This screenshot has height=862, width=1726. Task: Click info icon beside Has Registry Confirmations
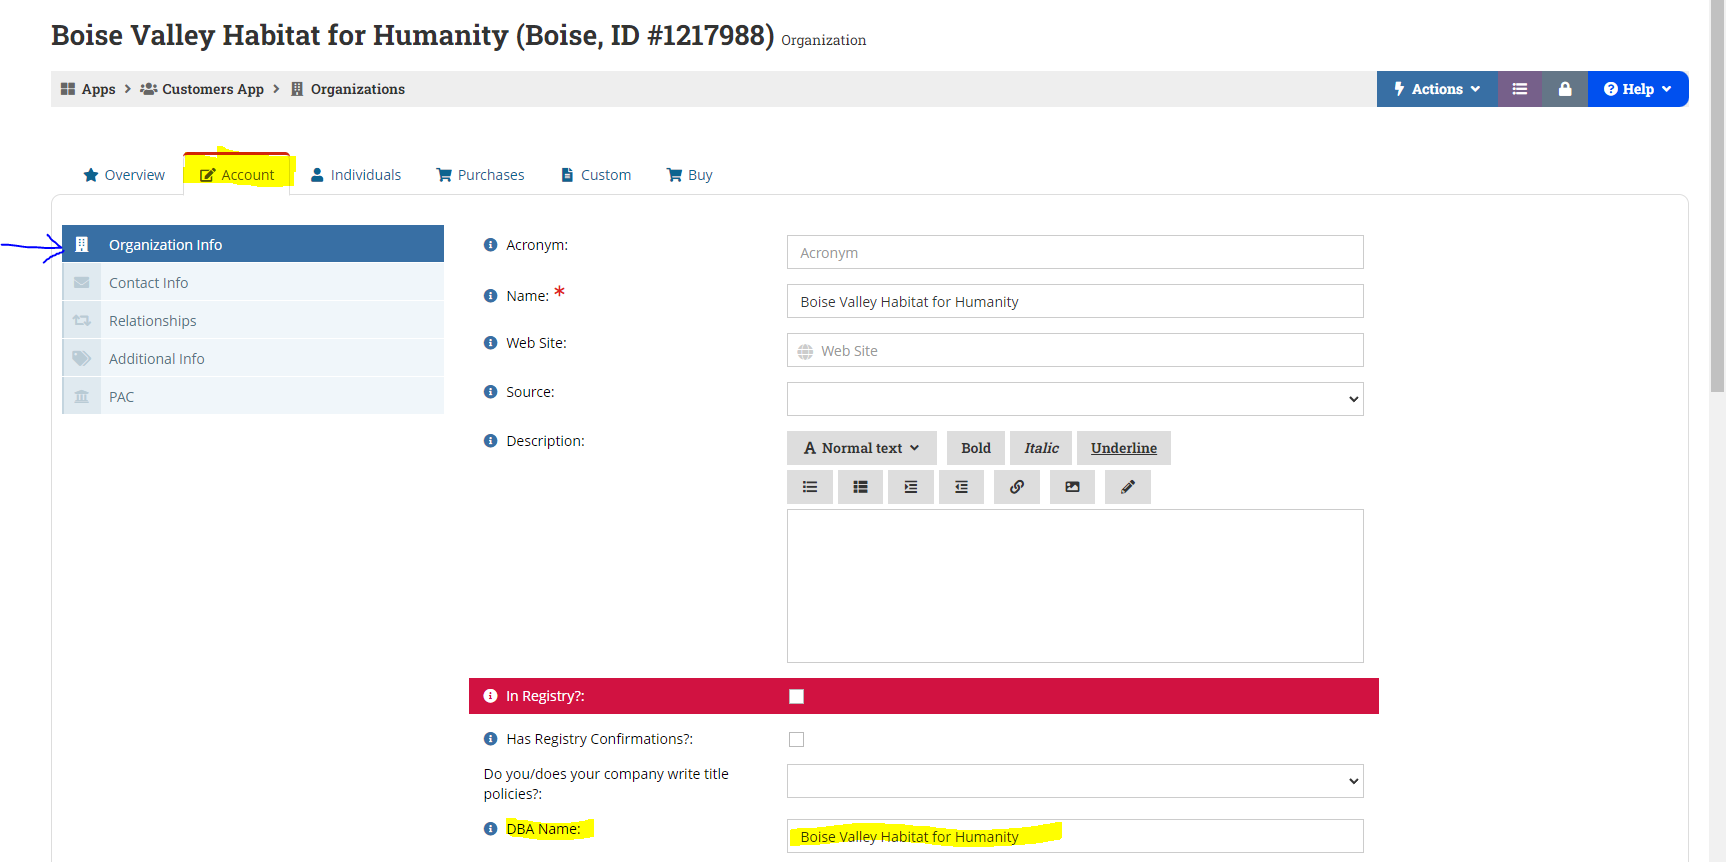click(491, 739)
